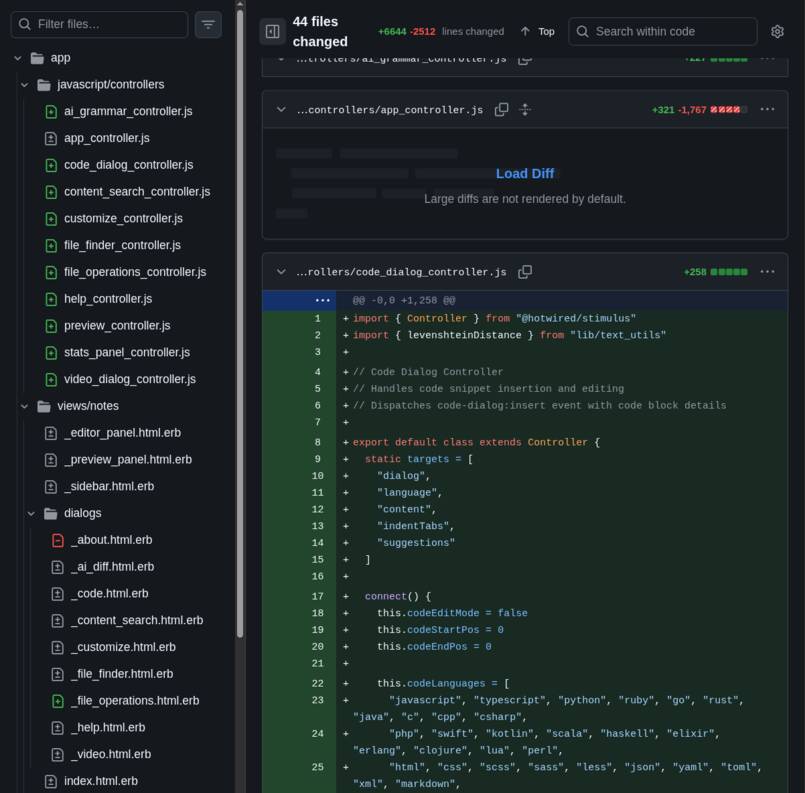Screen dimensions: 805x793
Task: Jump to top using the up-arrow icon
Action: tap(524, 31)
